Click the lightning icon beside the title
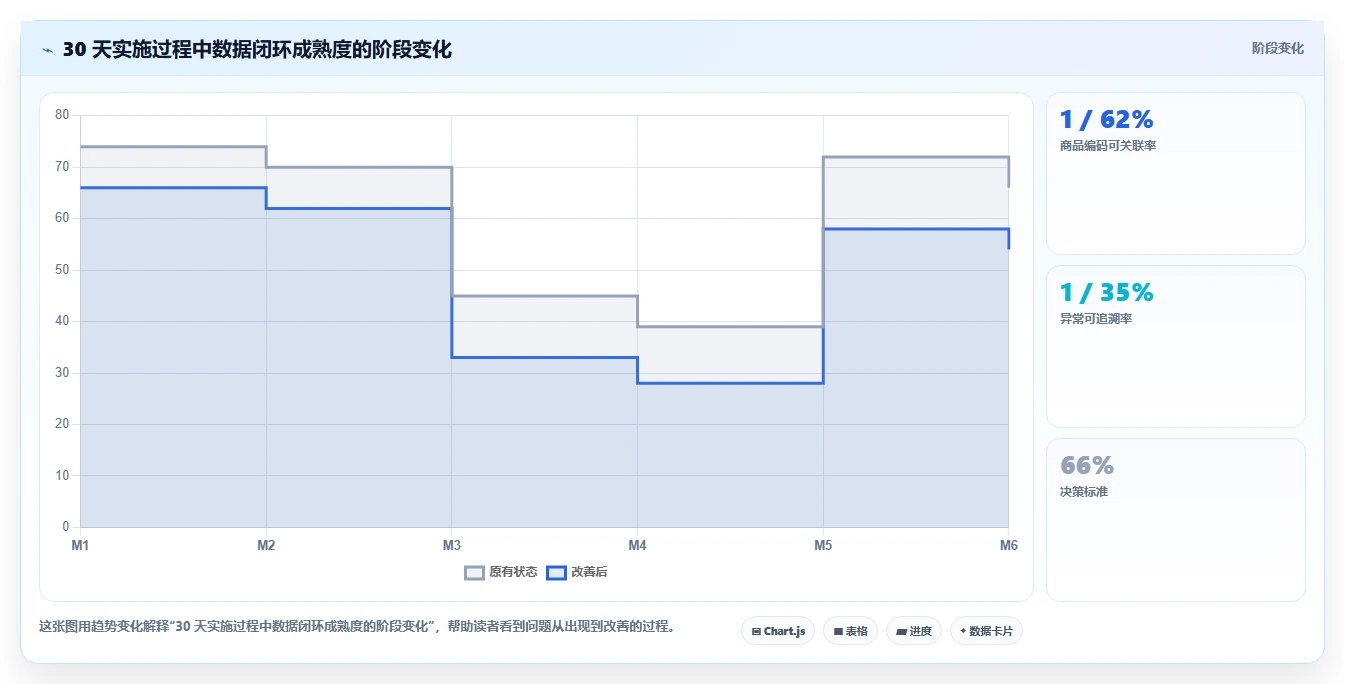Image resolution: width=1345 pixels, height=684 pixels. coord(47,49)
